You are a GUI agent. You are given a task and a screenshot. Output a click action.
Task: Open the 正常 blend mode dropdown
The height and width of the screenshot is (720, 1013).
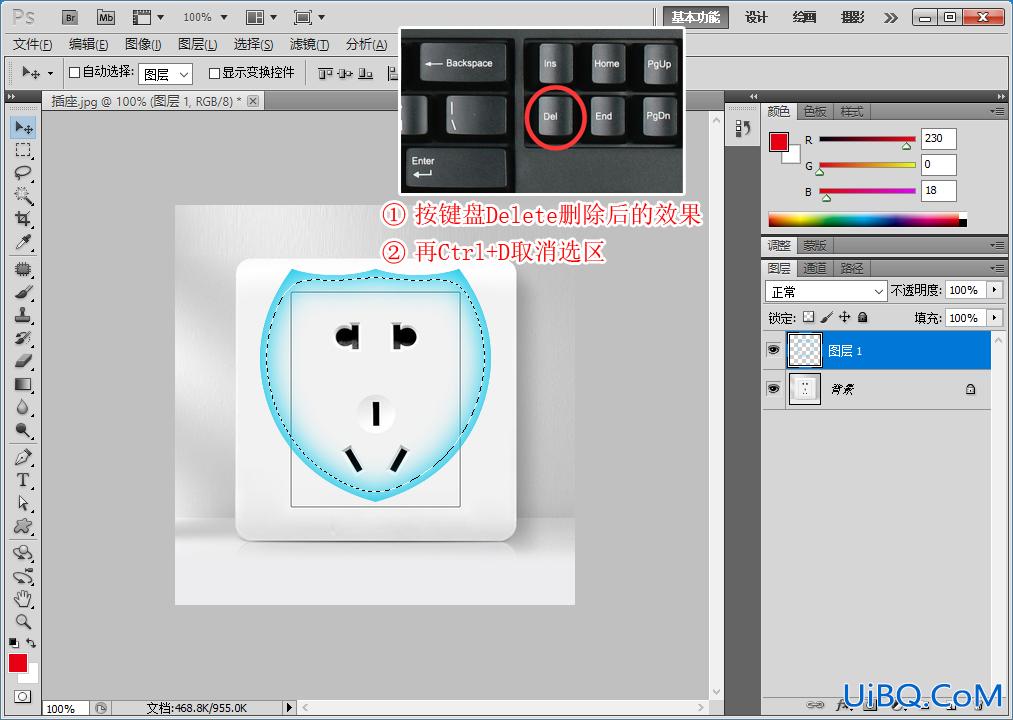tap(826, 291)
